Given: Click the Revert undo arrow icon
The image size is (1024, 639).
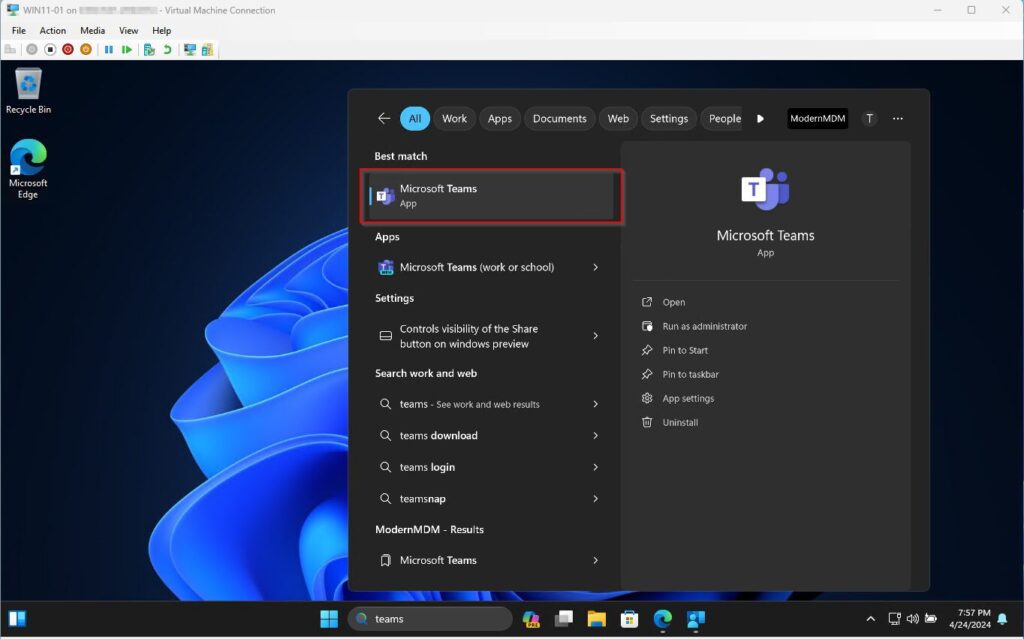Looking at the screenshot, I should pos(167,49).
